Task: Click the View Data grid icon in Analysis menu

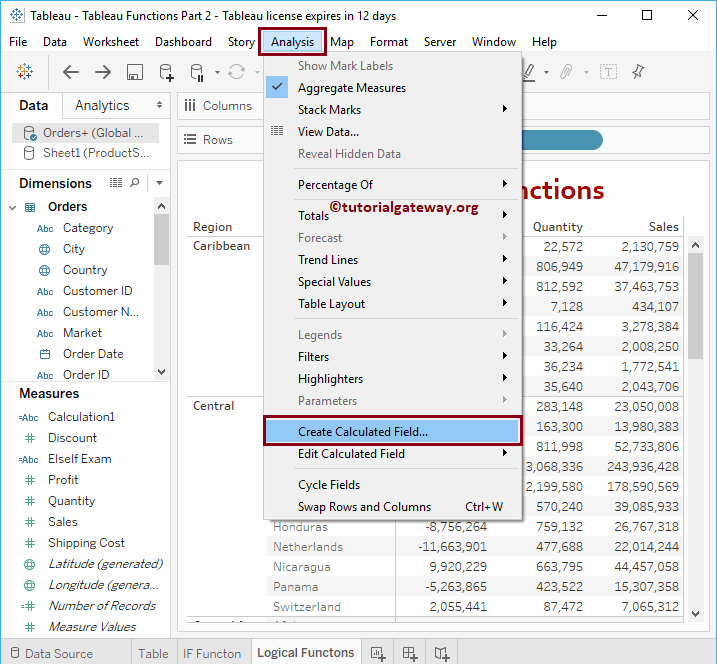Action: [277, 131]
